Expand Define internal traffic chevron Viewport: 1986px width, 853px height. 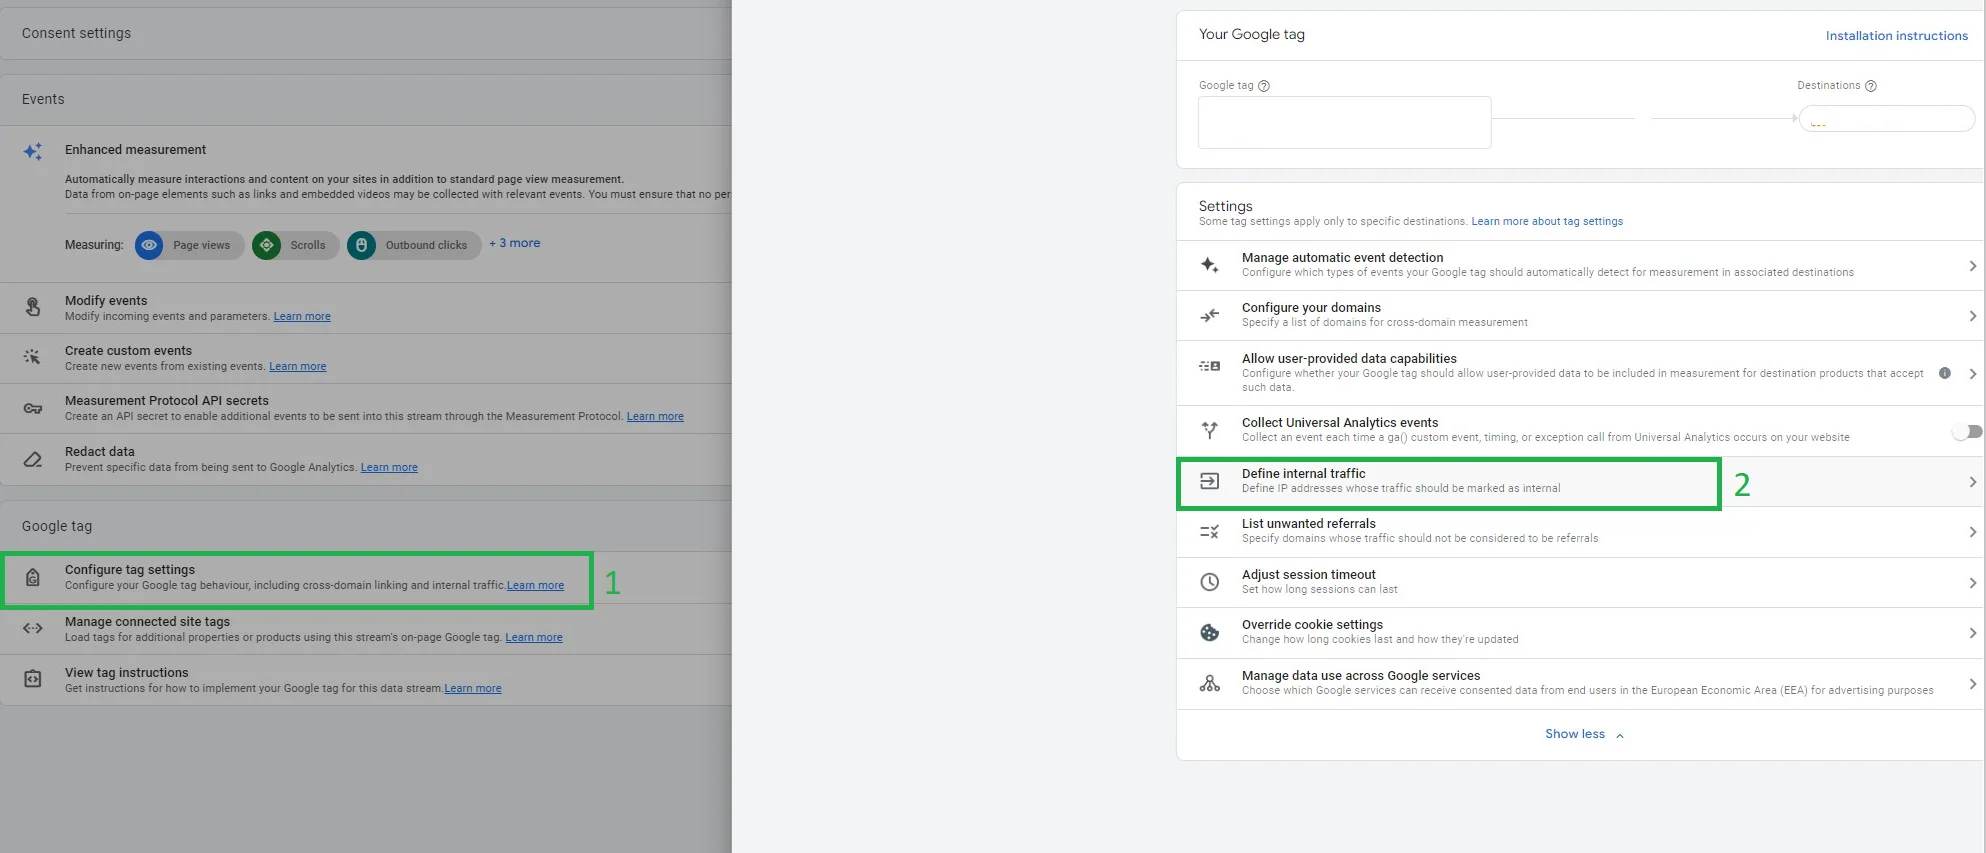point(1972,482)
